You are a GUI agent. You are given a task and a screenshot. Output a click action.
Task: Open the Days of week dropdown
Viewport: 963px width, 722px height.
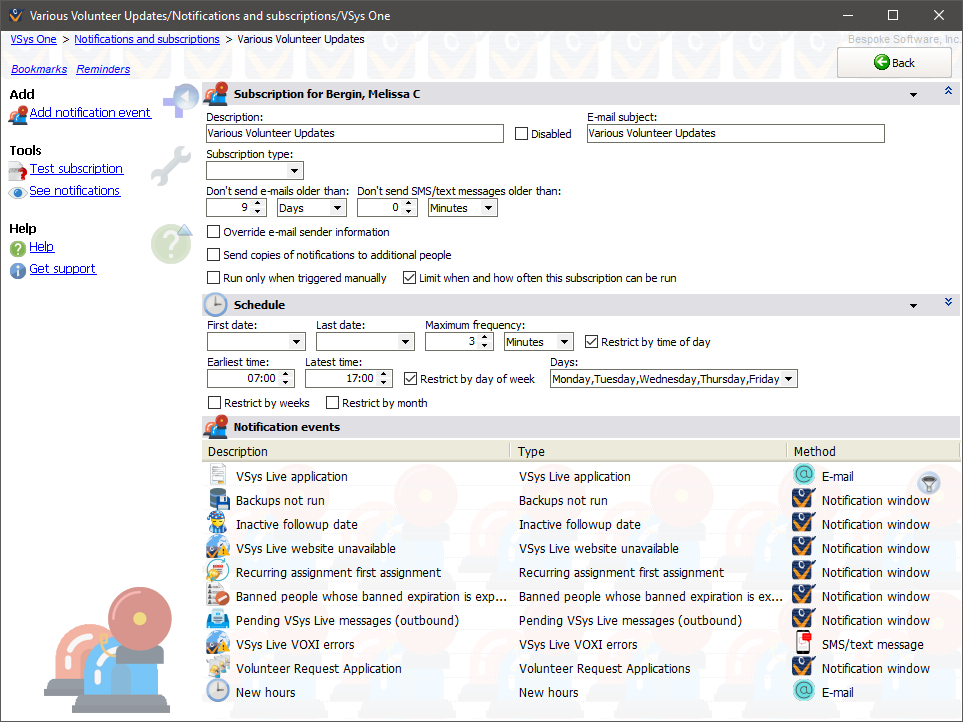click(x=789, y=379)
